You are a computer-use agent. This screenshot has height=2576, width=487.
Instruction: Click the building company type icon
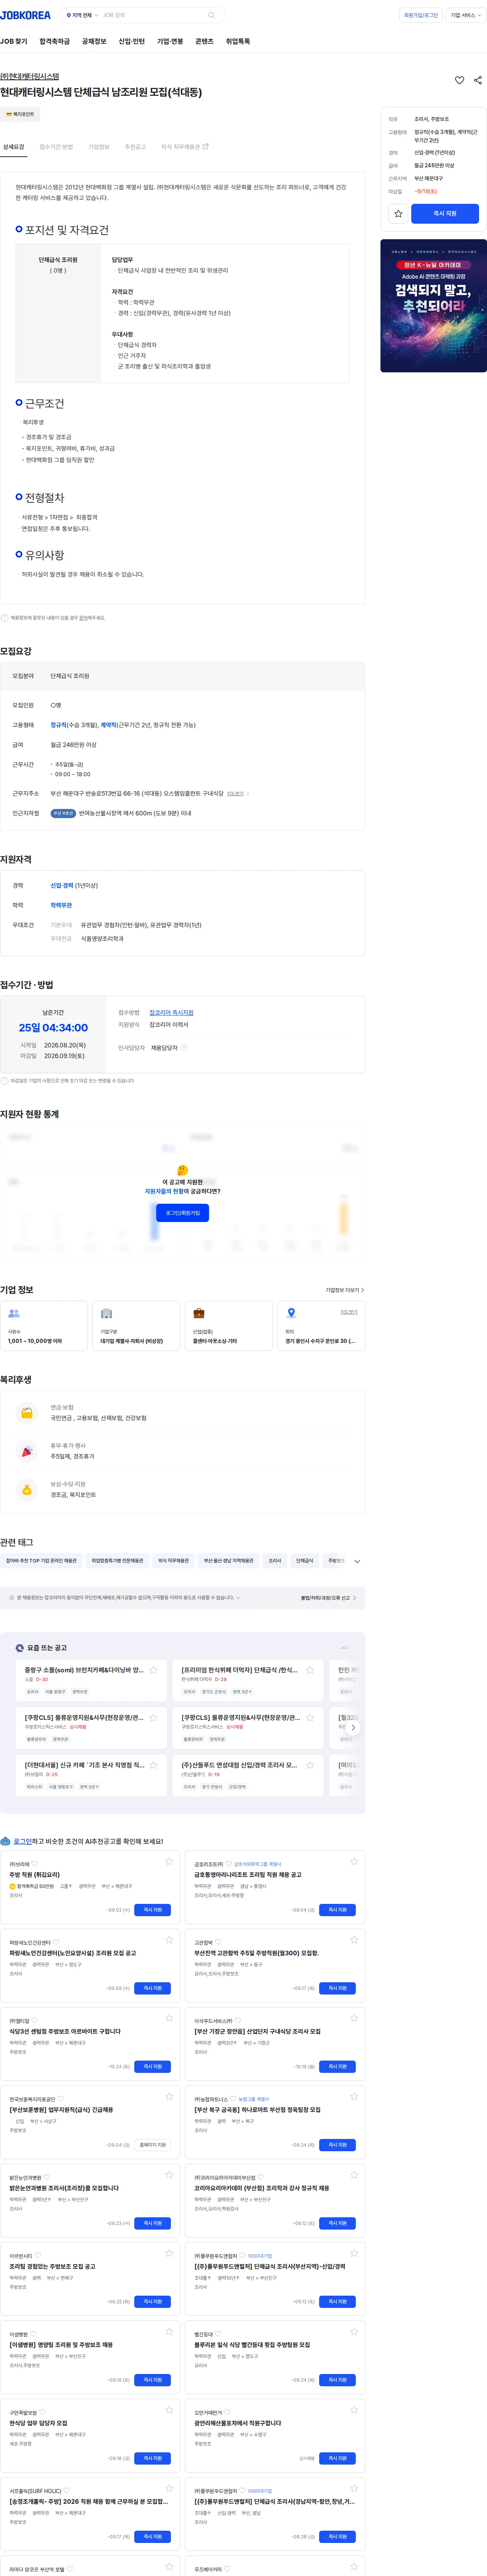(x=106, y=1313)
